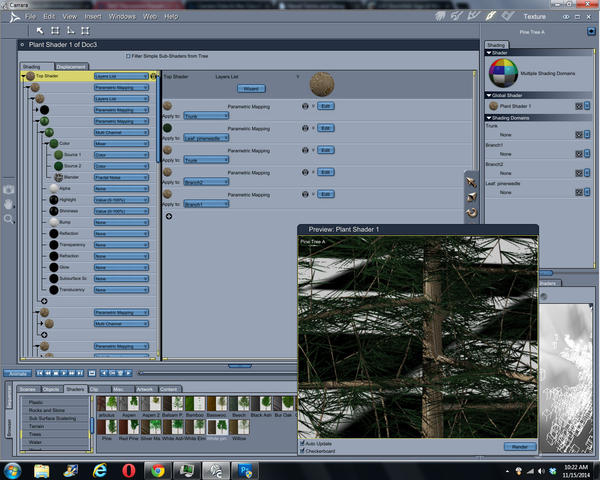Open the Leaf pineneedle Apply to dropdown

click(207, 138)
